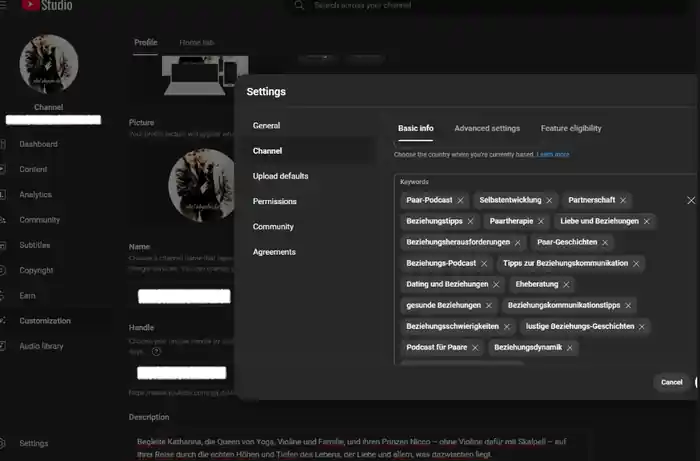Click the channel Name input field
Screen dimensions: 700x461
(x=184, y=296)
